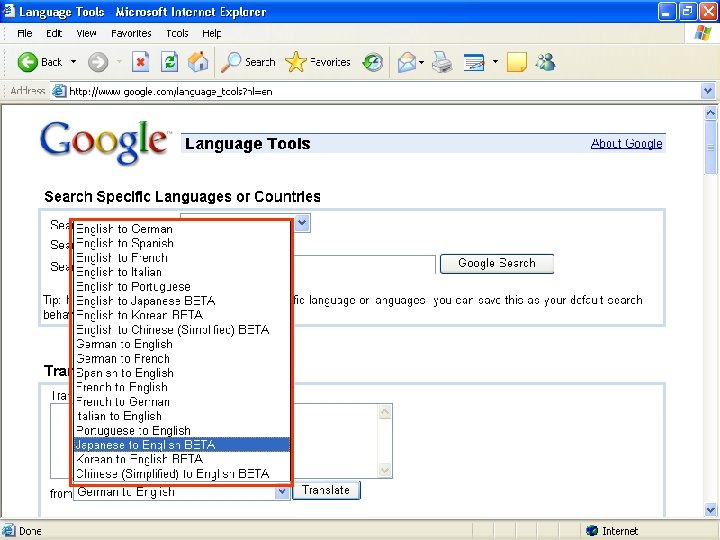
Task: Open the Search toolbar button
Action: pos(248,62)
